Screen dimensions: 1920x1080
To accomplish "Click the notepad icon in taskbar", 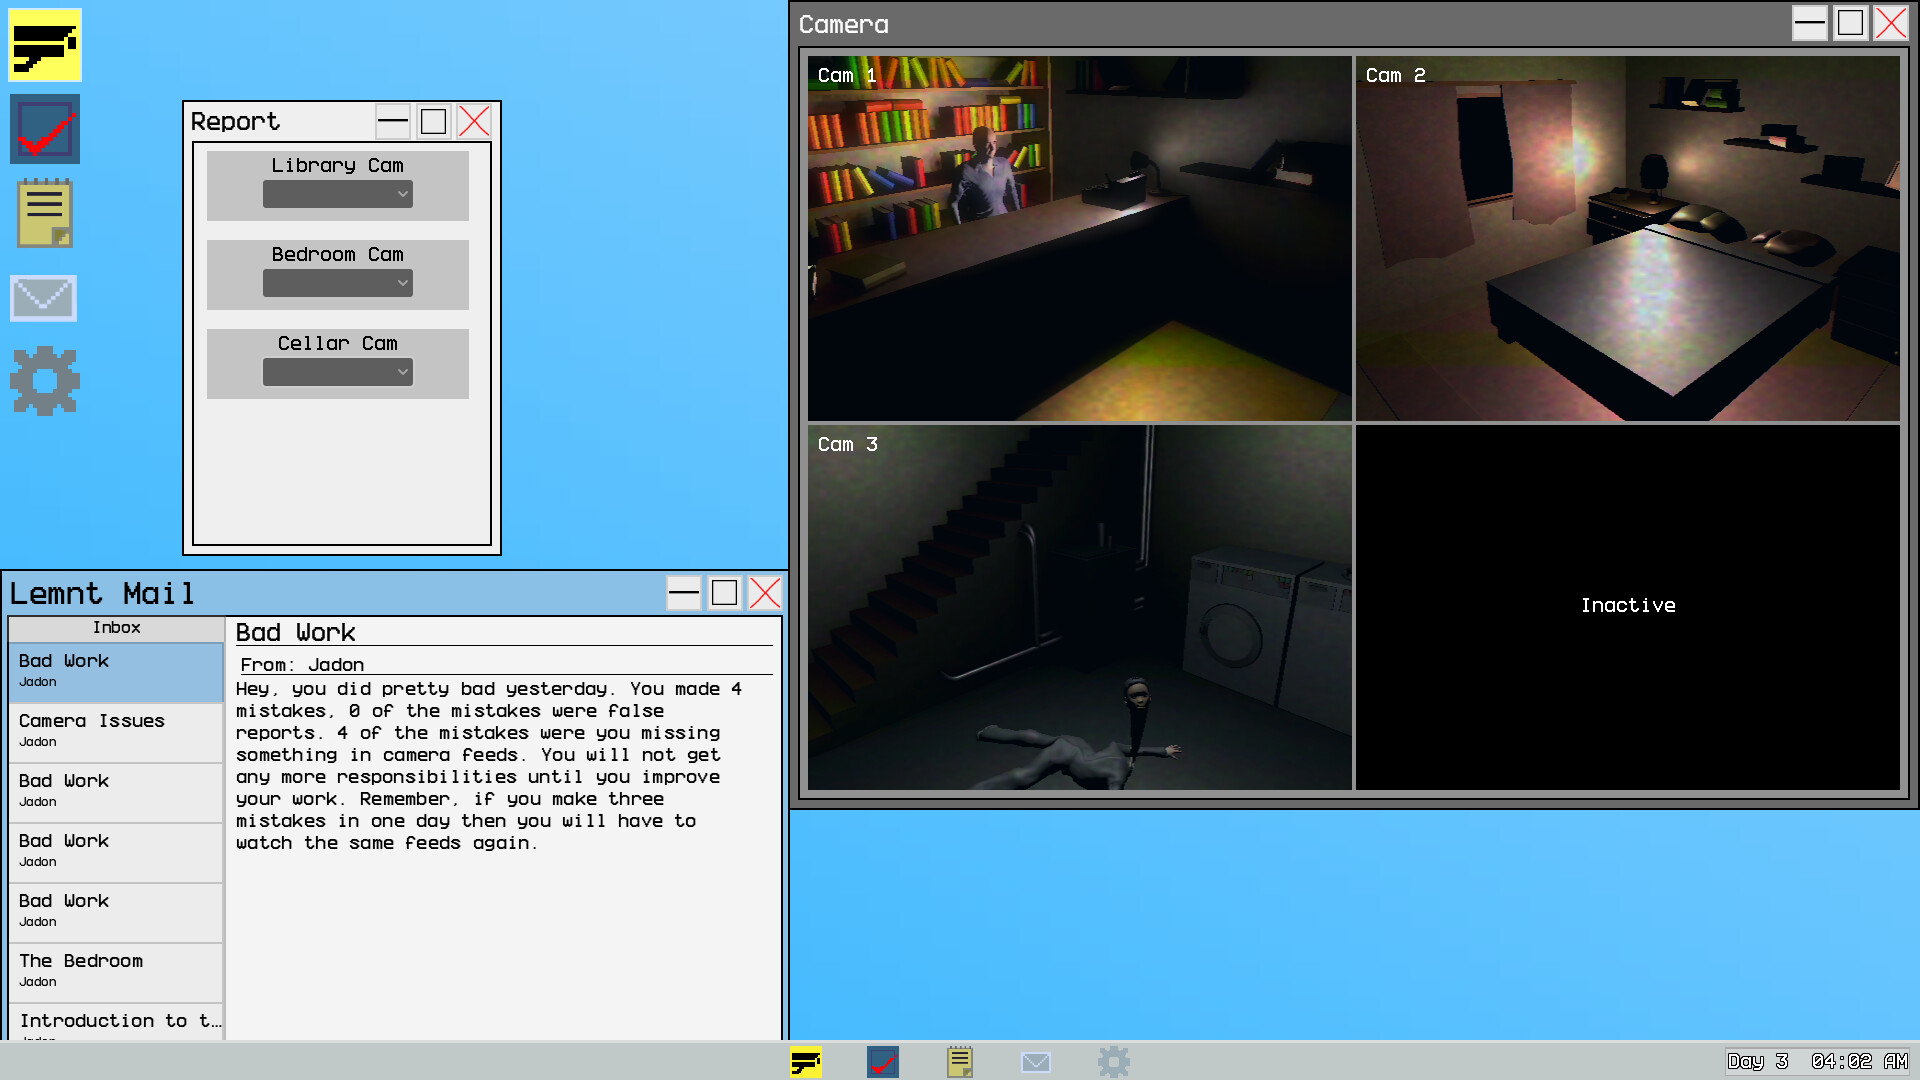I will (959, 1061).
